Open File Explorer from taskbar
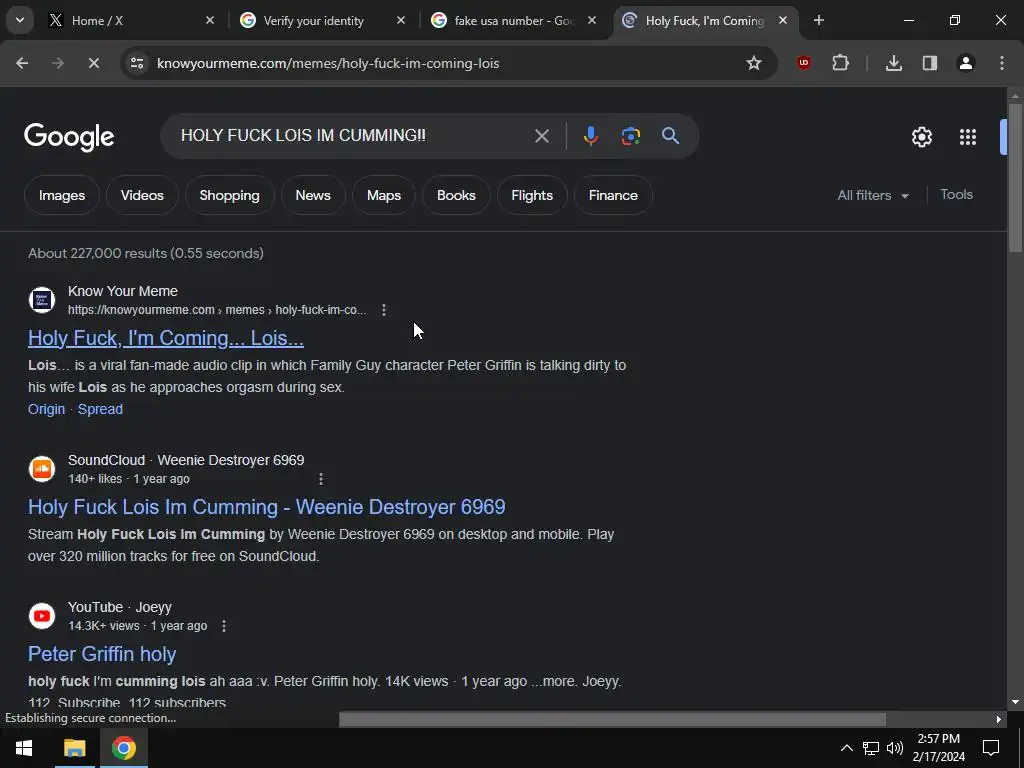The height and width of the screenshot is (768, 1024). point(74,748)
